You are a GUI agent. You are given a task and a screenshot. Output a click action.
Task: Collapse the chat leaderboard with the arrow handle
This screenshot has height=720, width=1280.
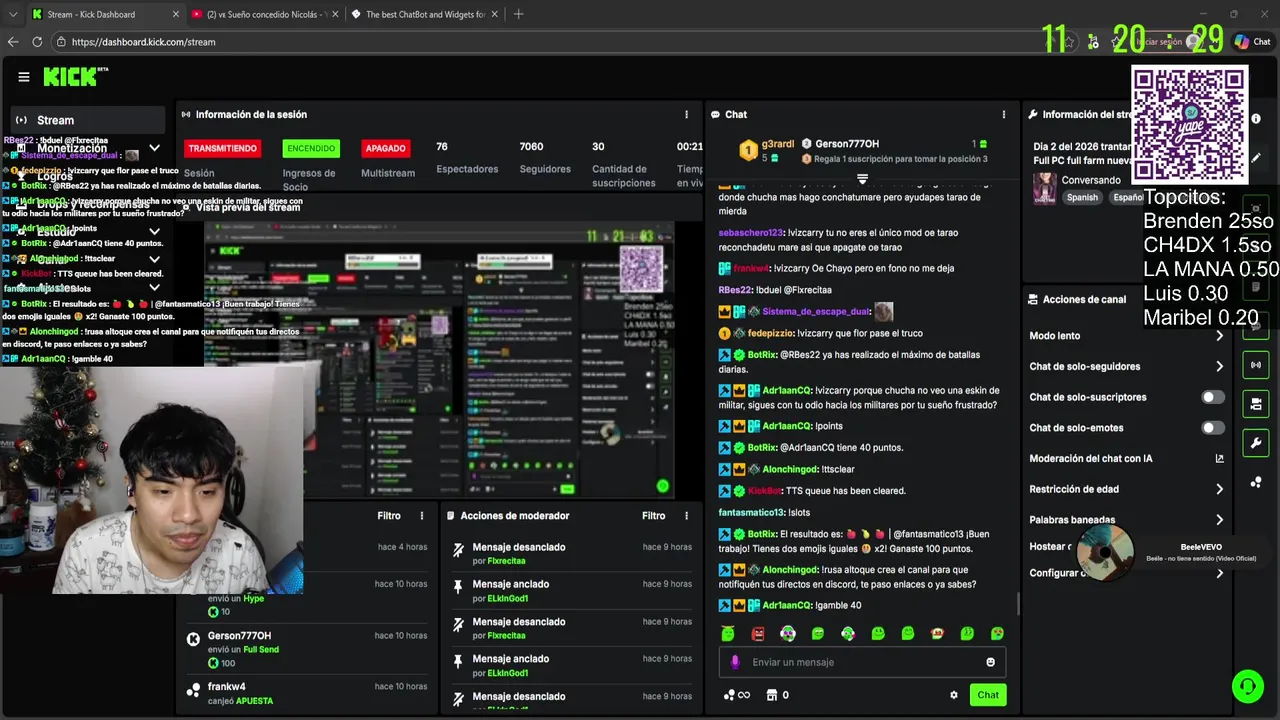(862, 179)
